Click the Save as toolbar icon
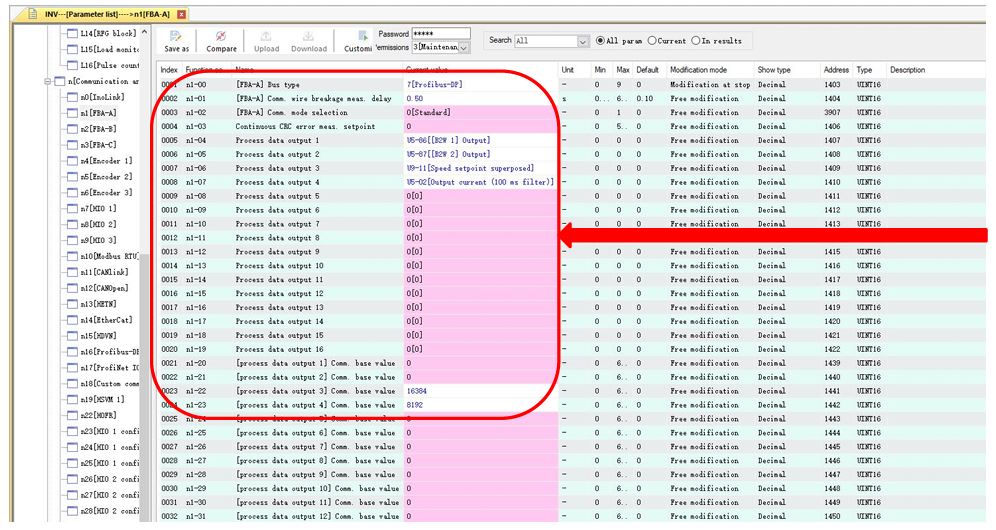996x530 pixels. [176, 35]
